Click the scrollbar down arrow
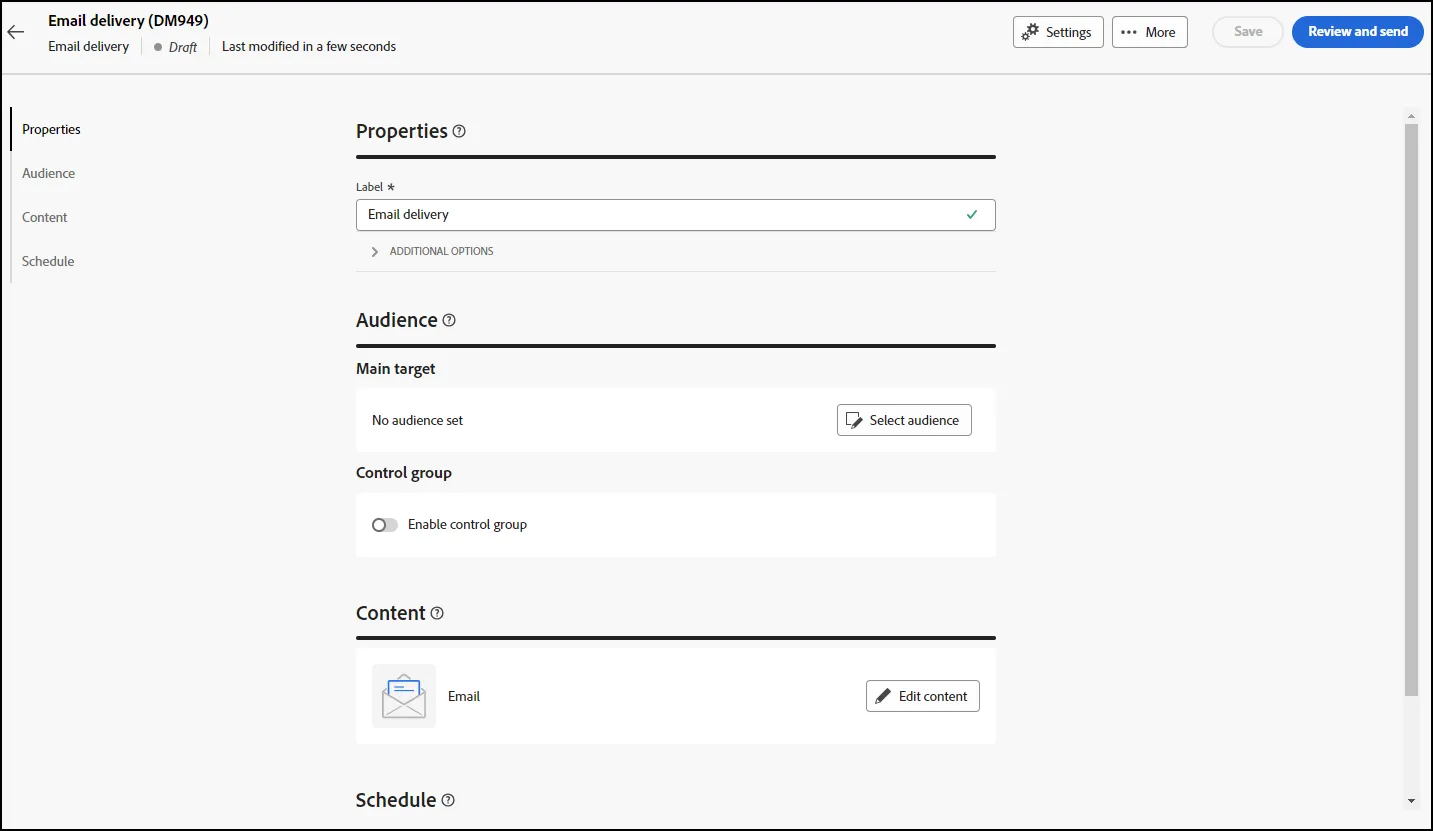 [1411, 801]
